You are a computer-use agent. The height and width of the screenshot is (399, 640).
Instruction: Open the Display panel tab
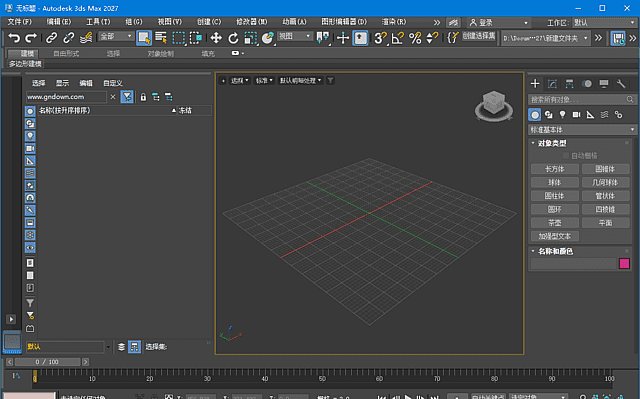(604, 84)
